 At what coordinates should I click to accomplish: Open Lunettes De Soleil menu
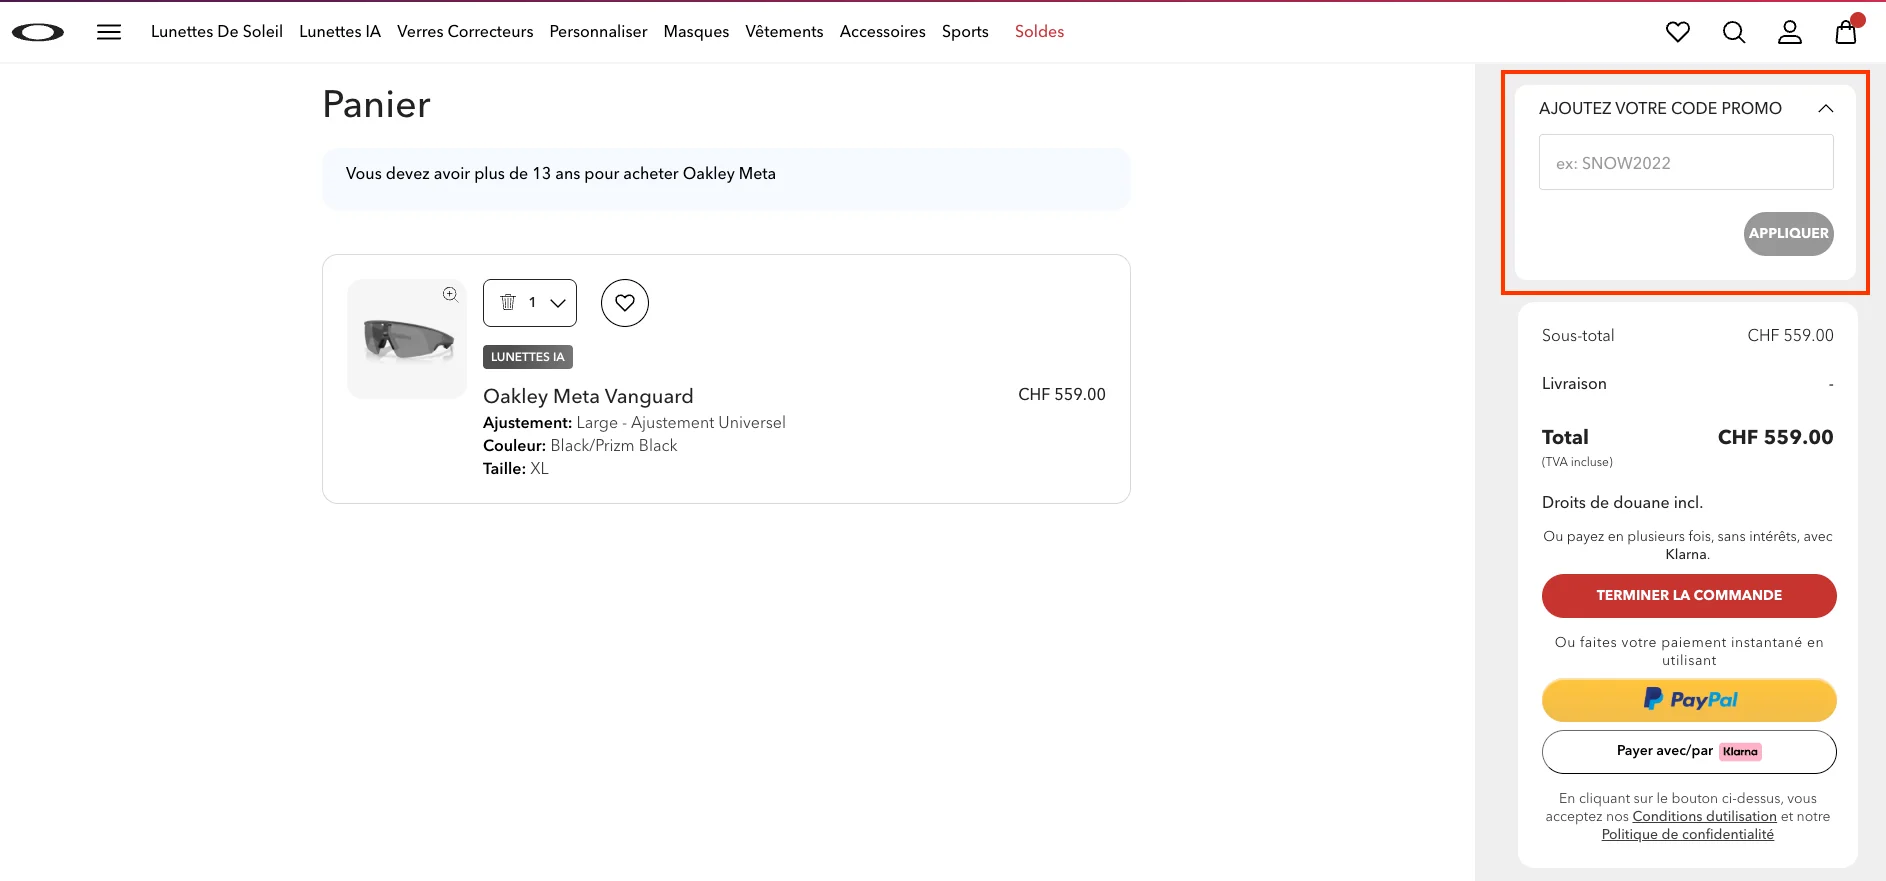coord(217,32)
